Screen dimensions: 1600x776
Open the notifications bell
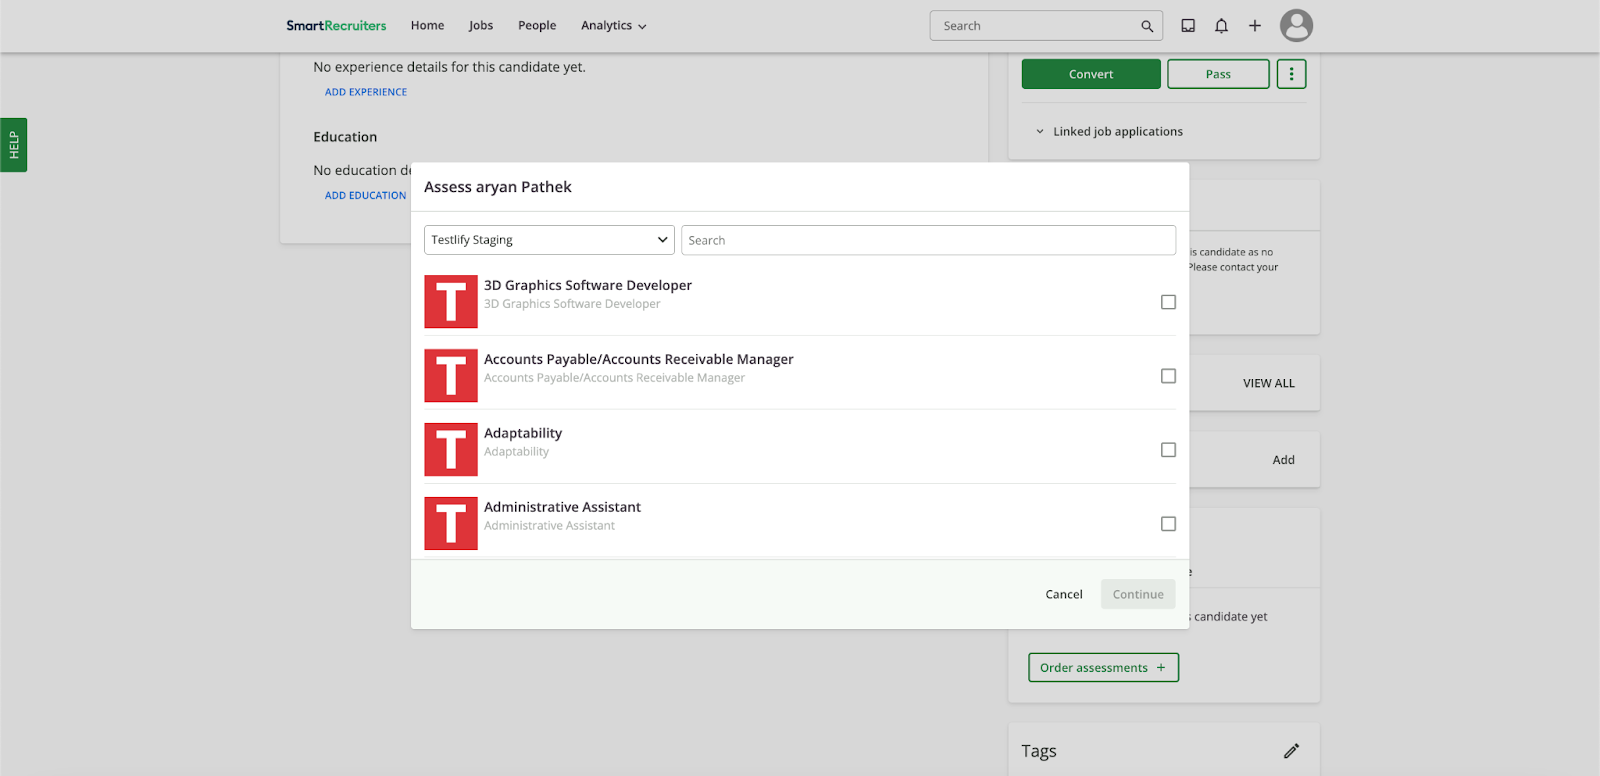tap(1221, 26)
